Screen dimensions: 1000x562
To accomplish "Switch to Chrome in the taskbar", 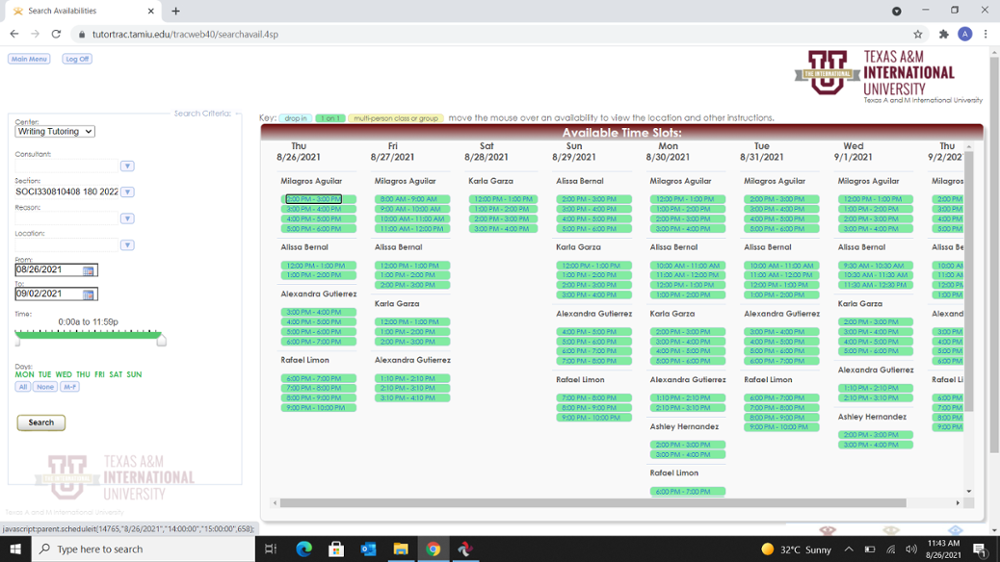I will click(433, 549).
